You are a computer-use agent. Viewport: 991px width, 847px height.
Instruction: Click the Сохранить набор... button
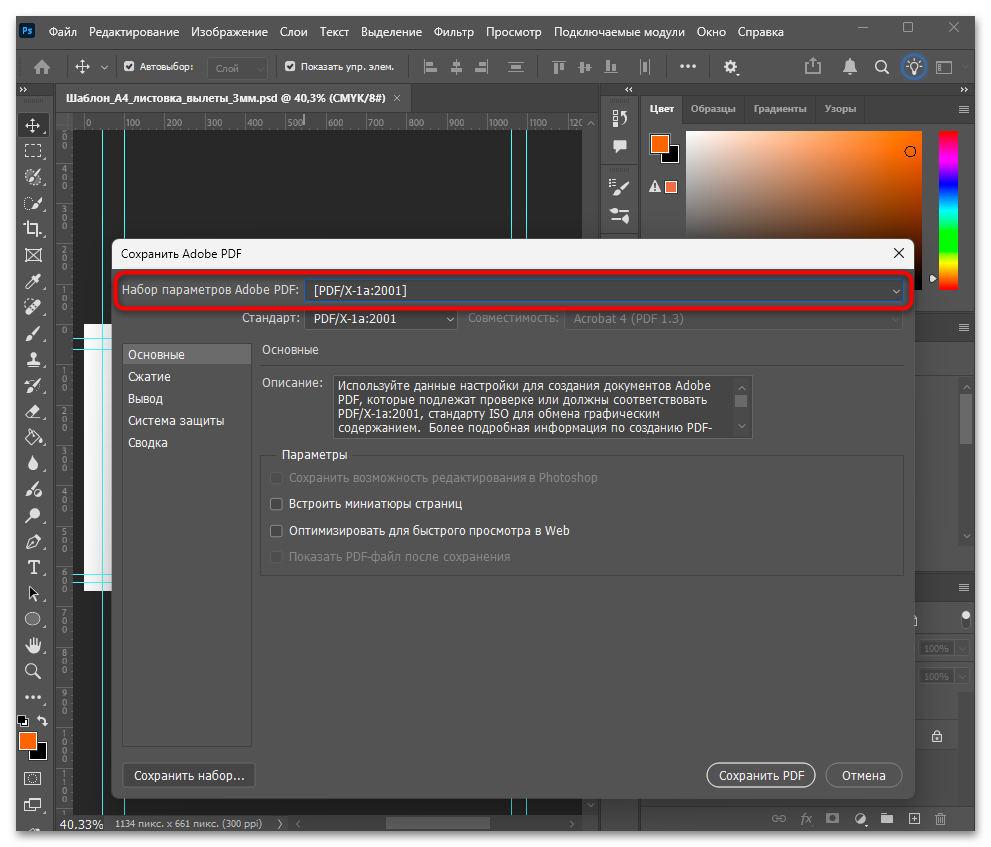(188, 776)
